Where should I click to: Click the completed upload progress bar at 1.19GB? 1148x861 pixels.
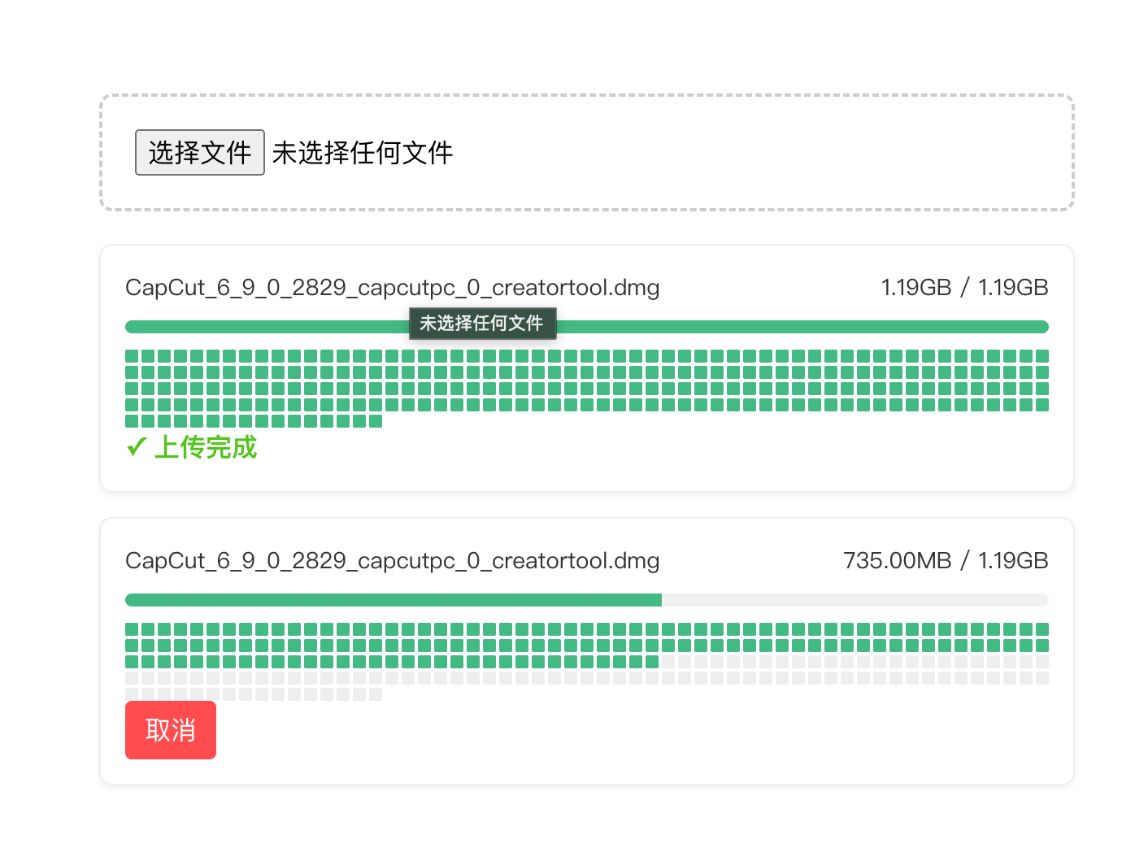coord(586,327)
